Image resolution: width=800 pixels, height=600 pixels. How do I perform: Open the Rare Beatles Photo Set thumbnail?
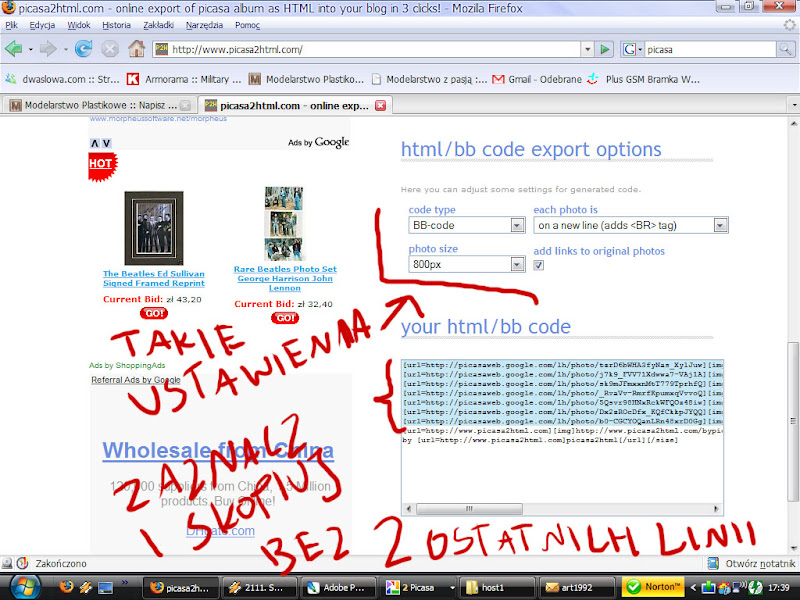coord(284,223)
